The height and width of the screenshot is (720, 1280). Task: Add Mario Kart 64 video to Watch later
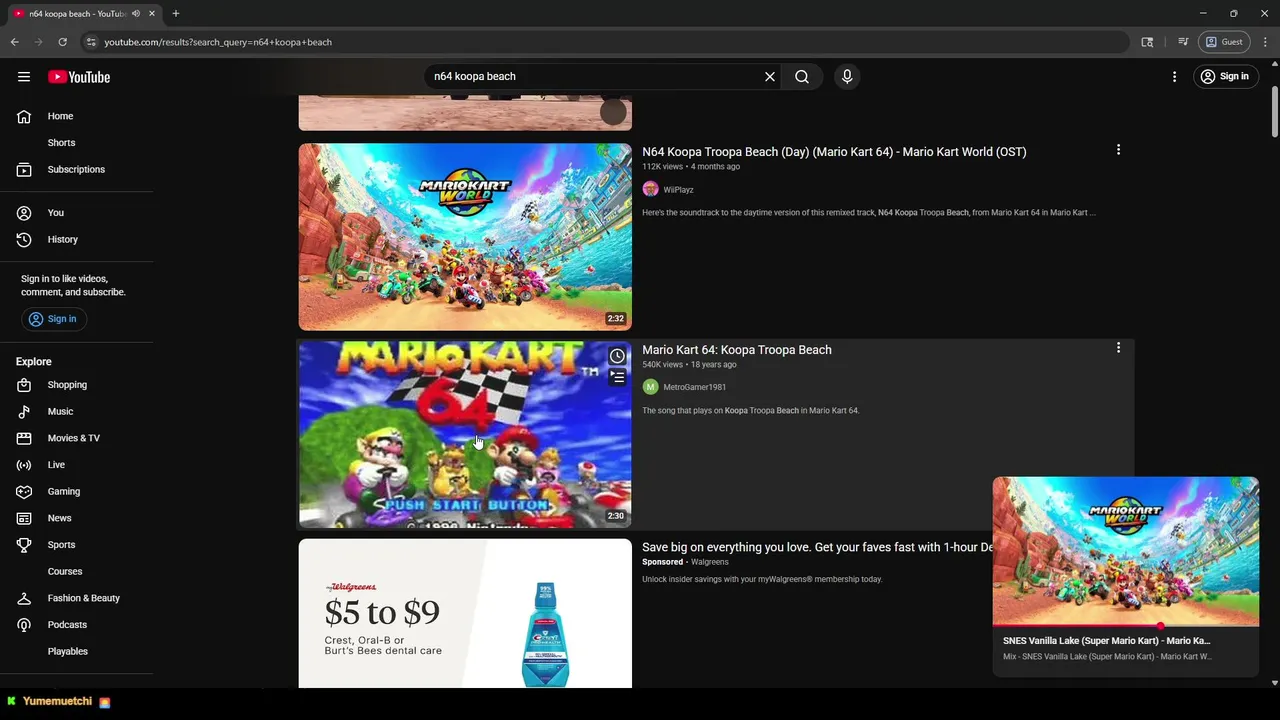(x=617, y=356)
